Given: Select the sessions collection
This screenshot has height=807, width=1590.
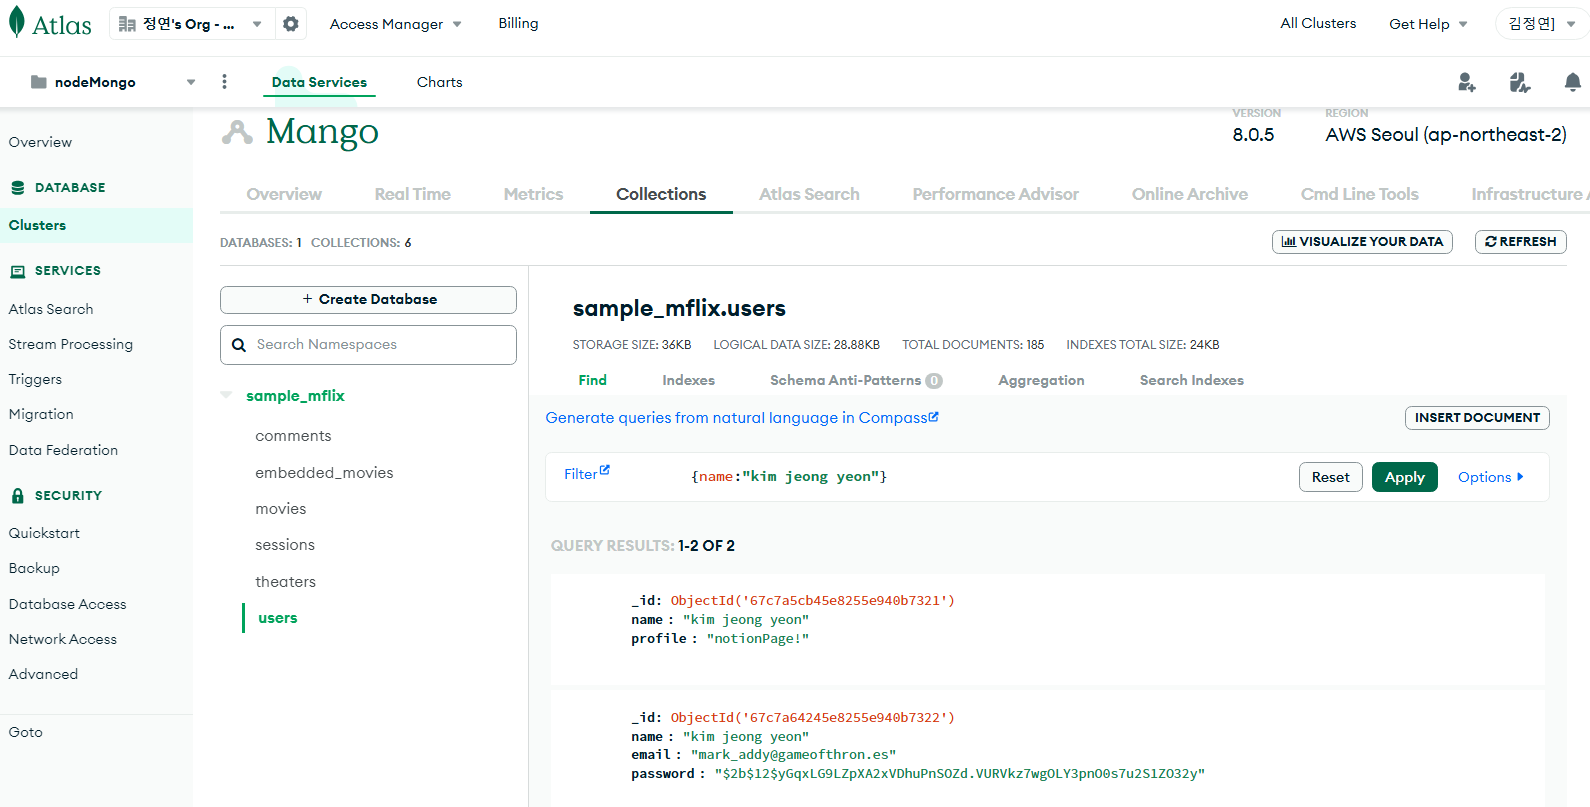Looking at the screenshot, I should point(285,545).
